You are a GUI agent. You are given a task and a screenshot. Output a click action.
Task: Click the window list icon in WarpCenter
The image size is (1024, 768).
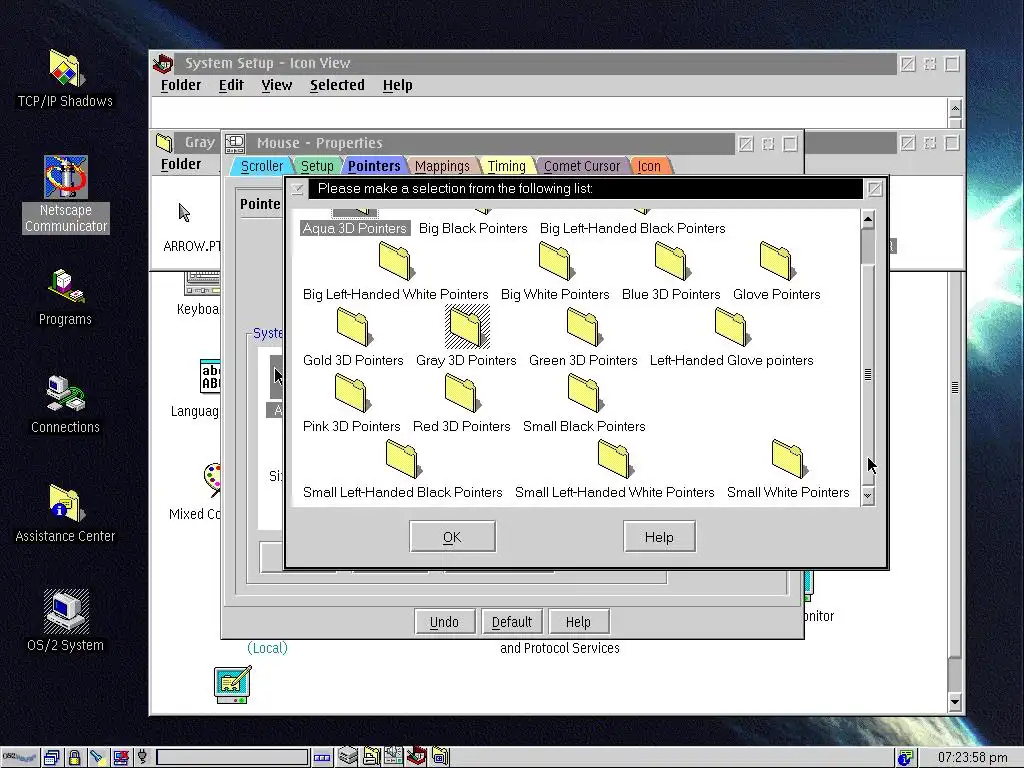[52, 758]
